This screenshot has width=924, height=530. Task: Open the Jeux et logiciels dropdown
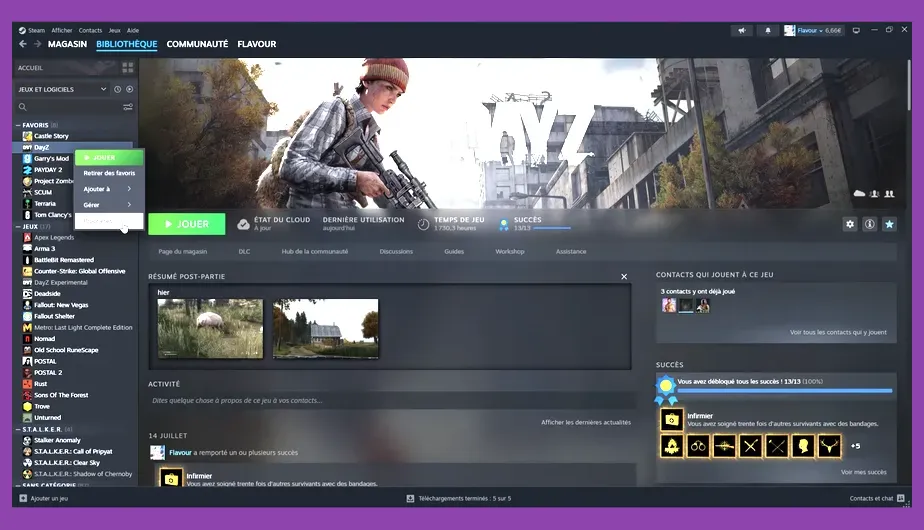62,89
